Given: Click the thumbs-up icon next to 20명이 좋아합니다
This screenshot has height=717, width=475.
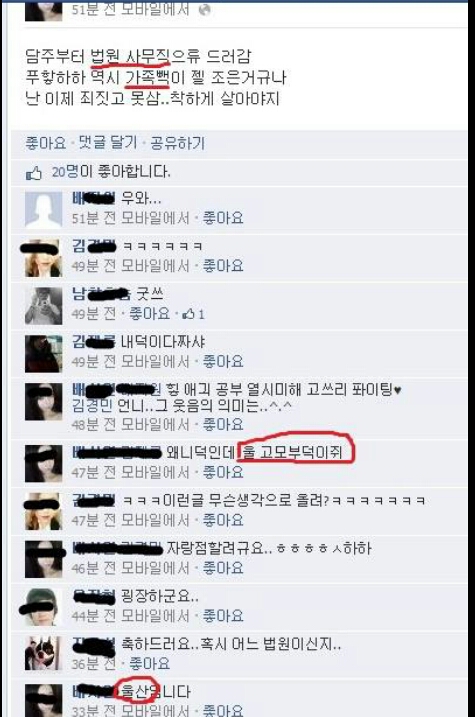Looking at the screenshot, I should point(34,173).
